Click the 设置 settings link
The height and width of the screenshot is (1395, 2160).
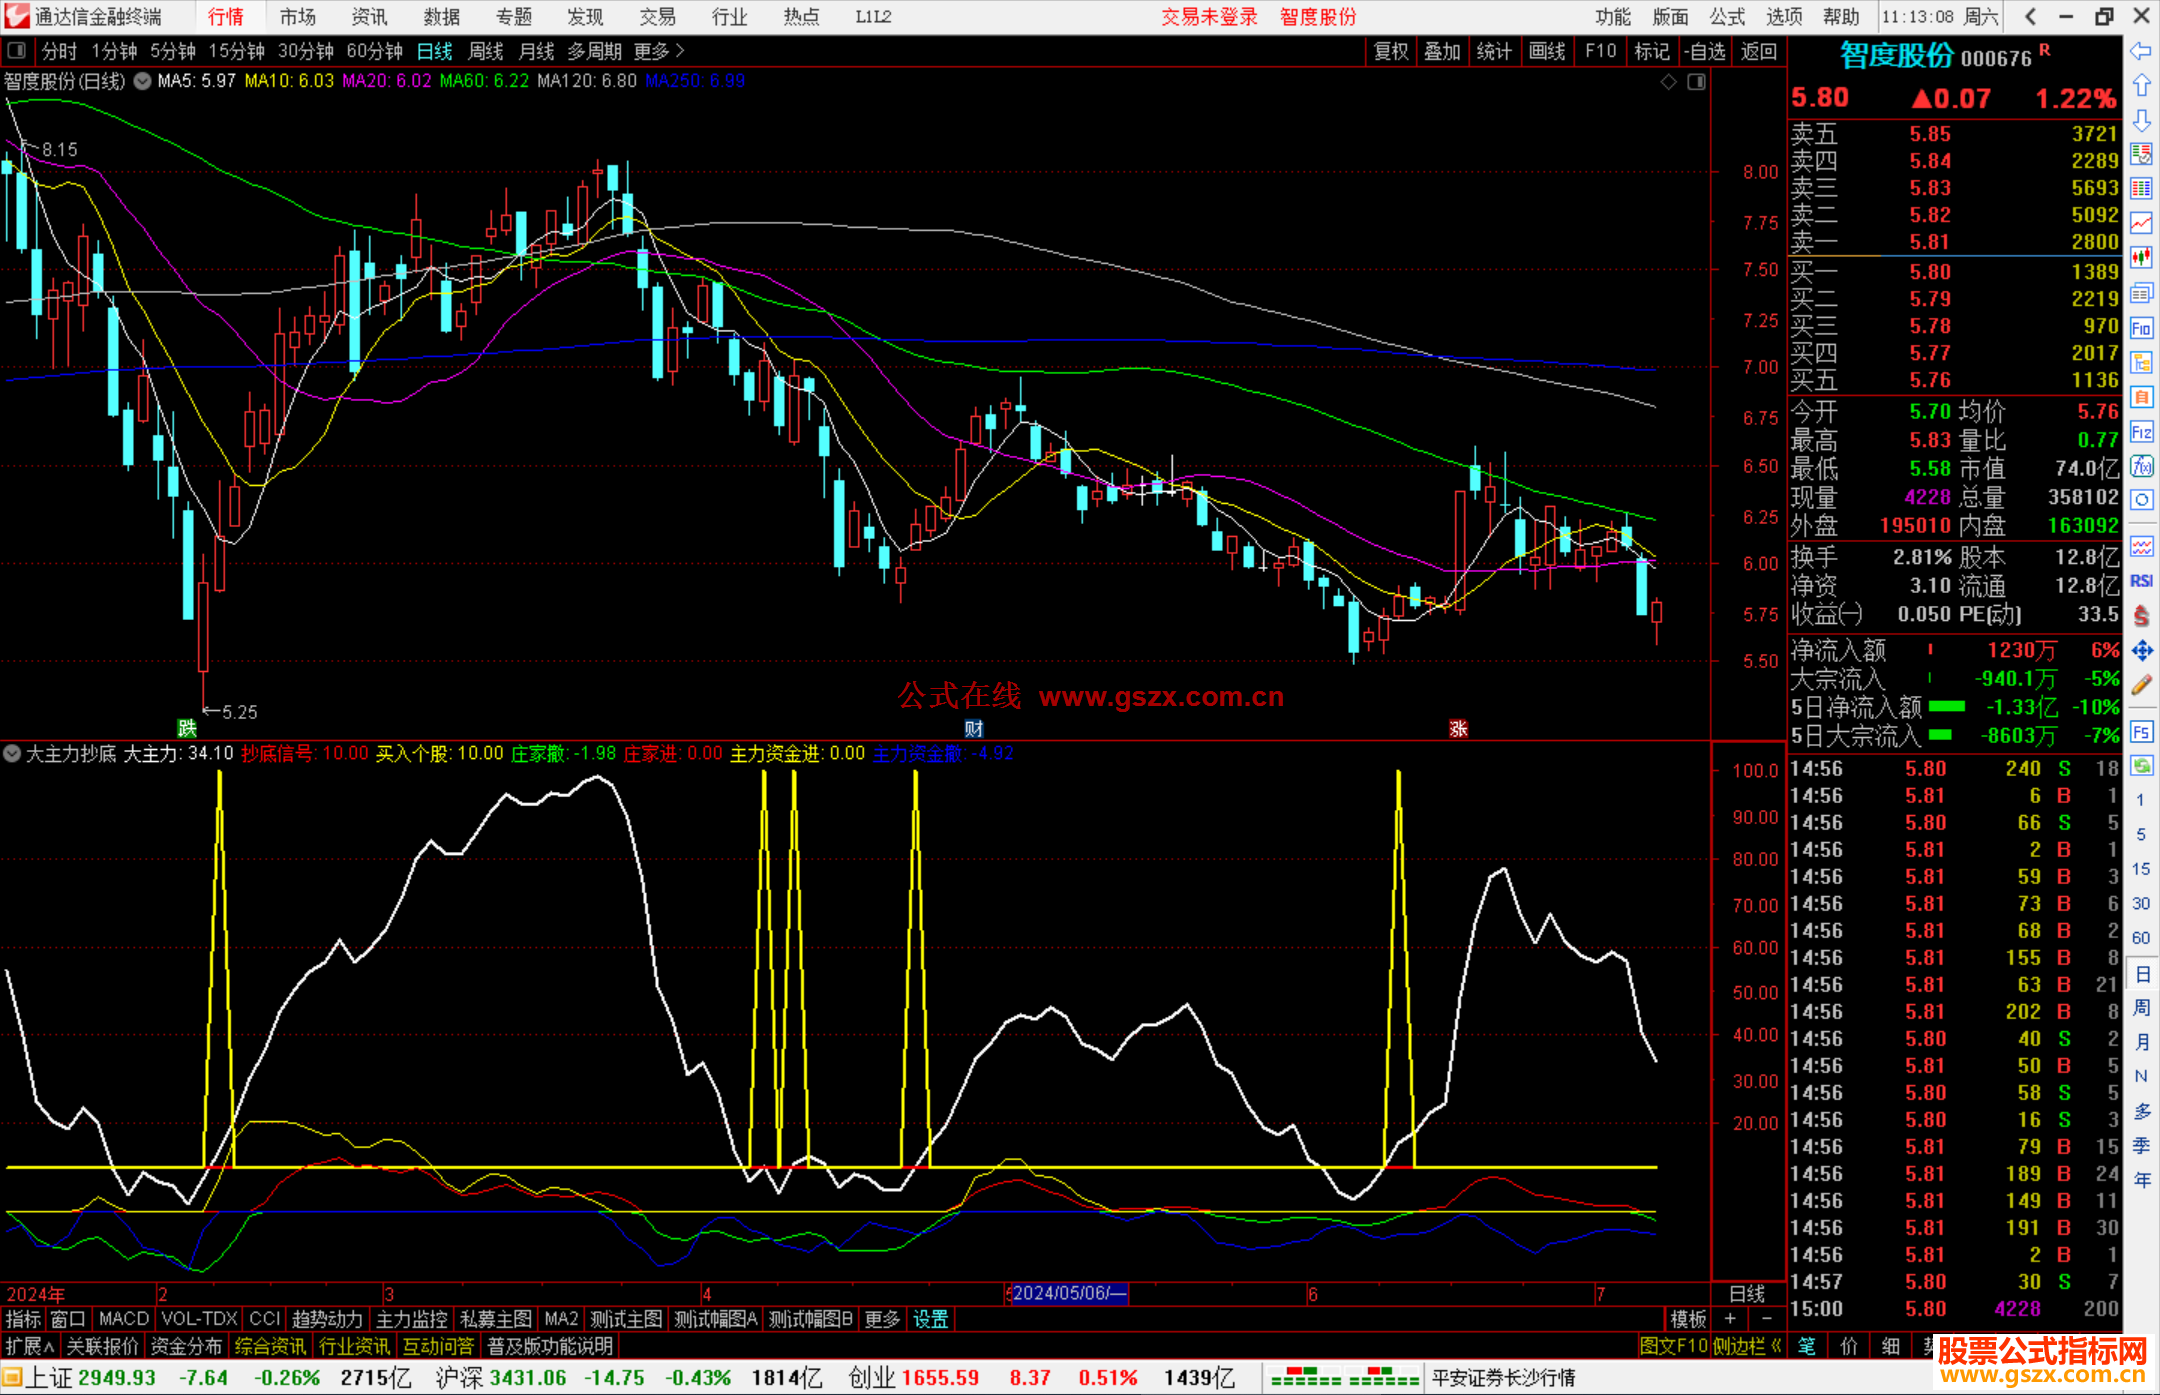[x=930, y=1319]
